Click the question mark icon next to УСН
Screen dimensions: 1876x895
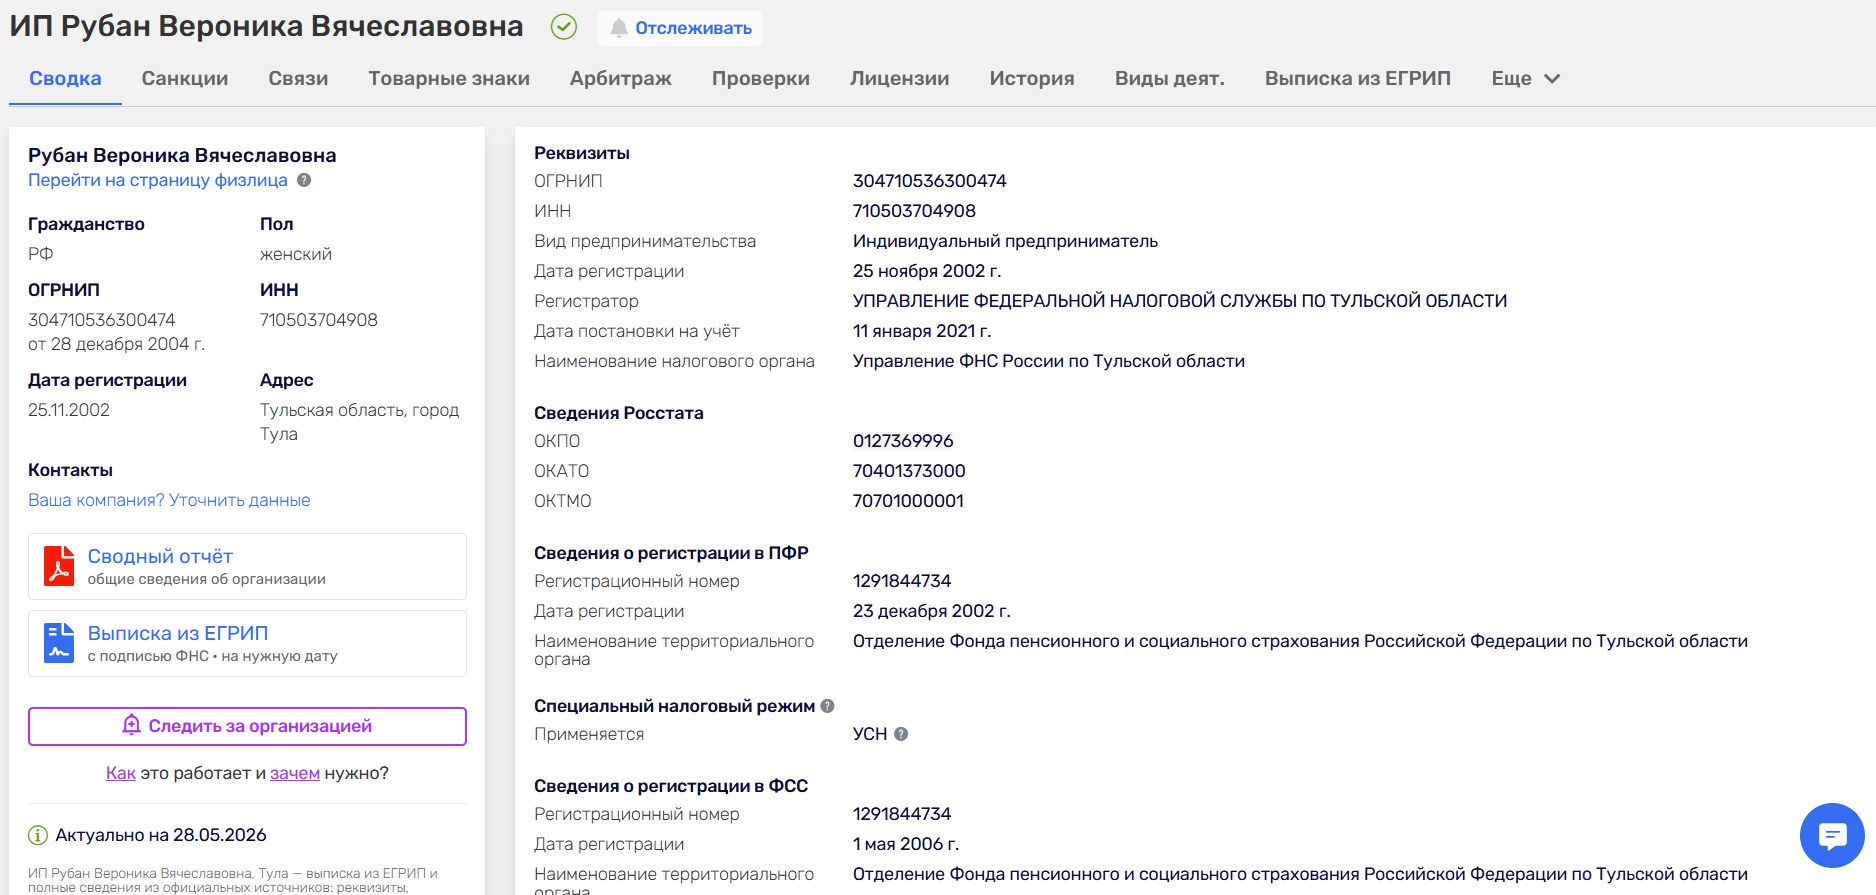901,734
